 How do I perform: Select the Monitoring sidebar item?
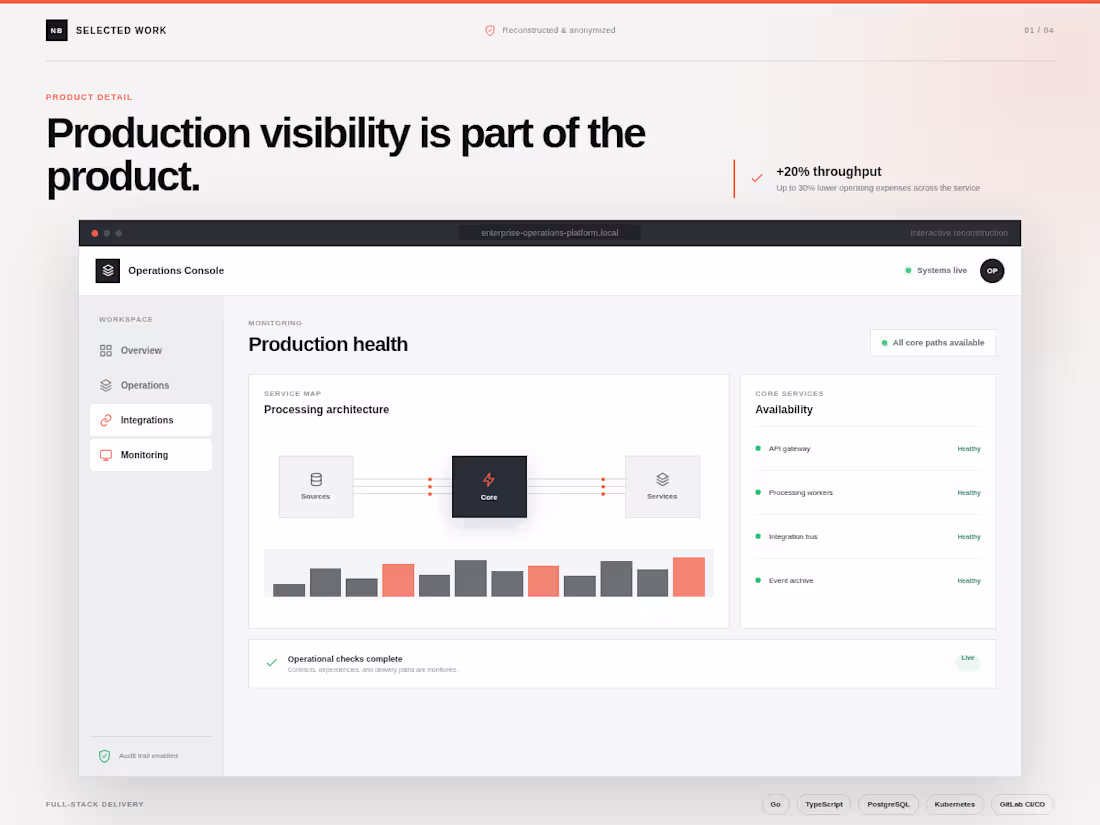pyautogui.click(x=151, y=455)
